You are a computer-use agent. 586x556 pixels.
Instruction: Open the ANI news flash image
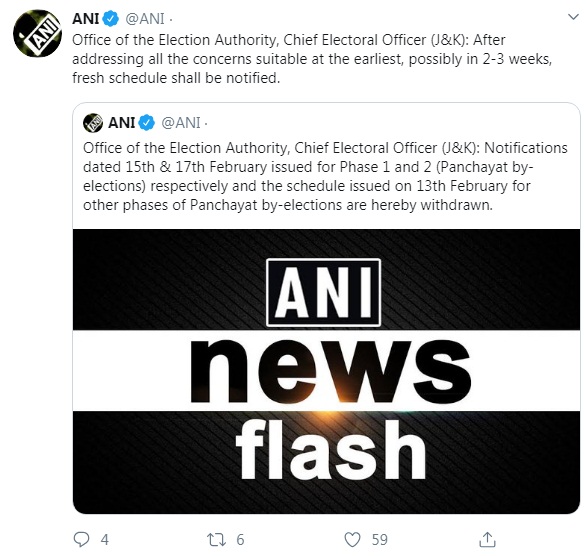(326, 371)
